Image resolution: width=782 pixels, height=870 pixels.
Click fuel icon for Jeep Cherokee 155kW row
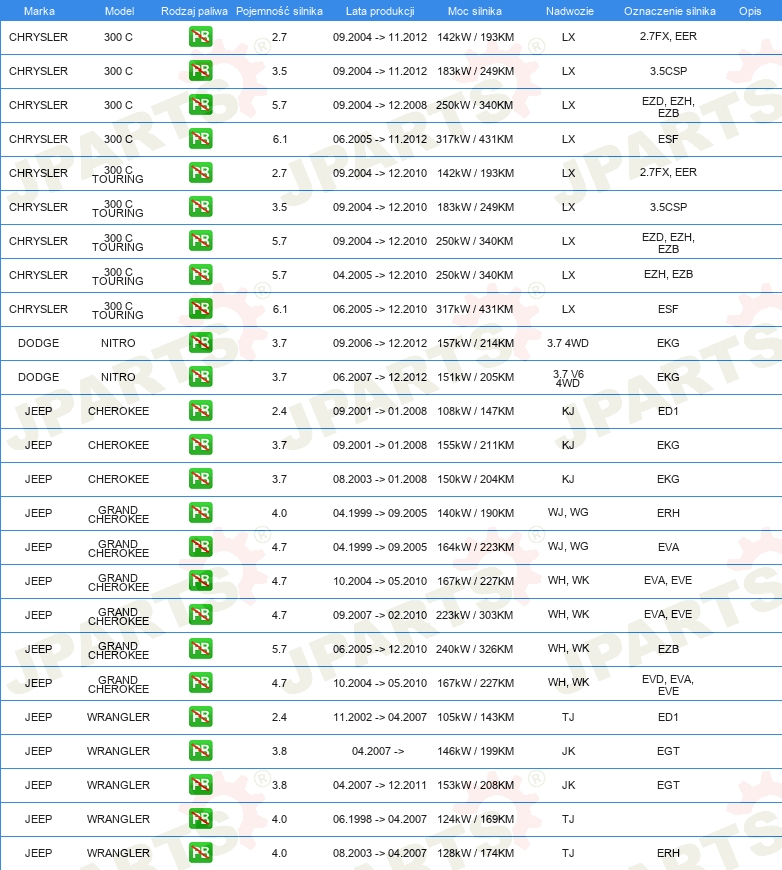click(200, 445)
